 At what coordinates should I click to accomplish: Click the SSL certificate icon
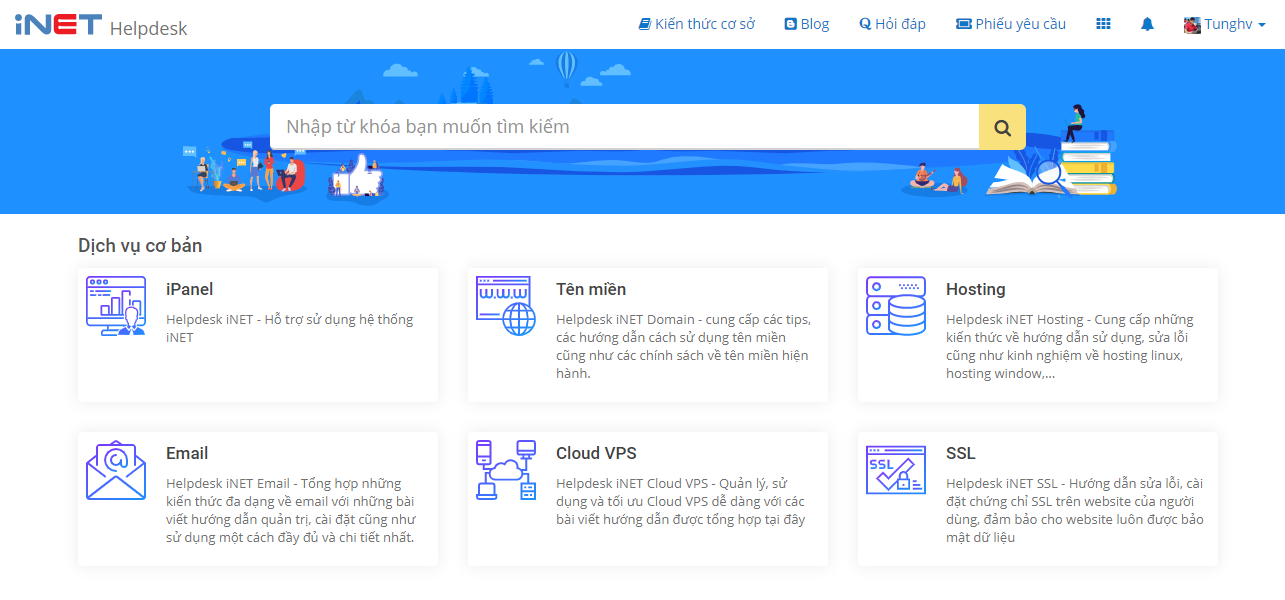896,470
